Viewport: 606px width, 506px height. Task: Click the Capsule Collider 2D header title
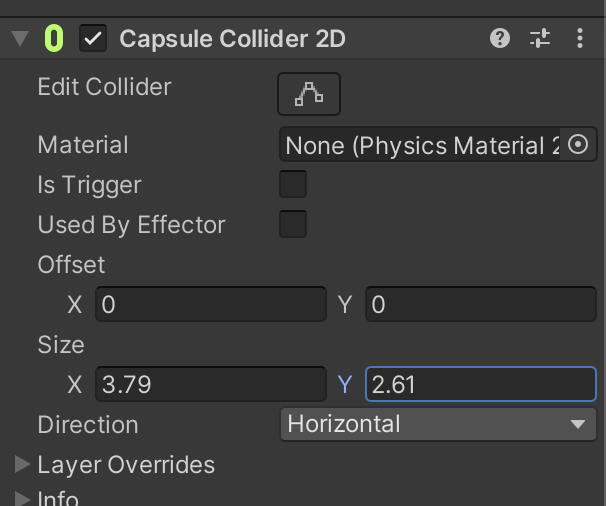233,39
